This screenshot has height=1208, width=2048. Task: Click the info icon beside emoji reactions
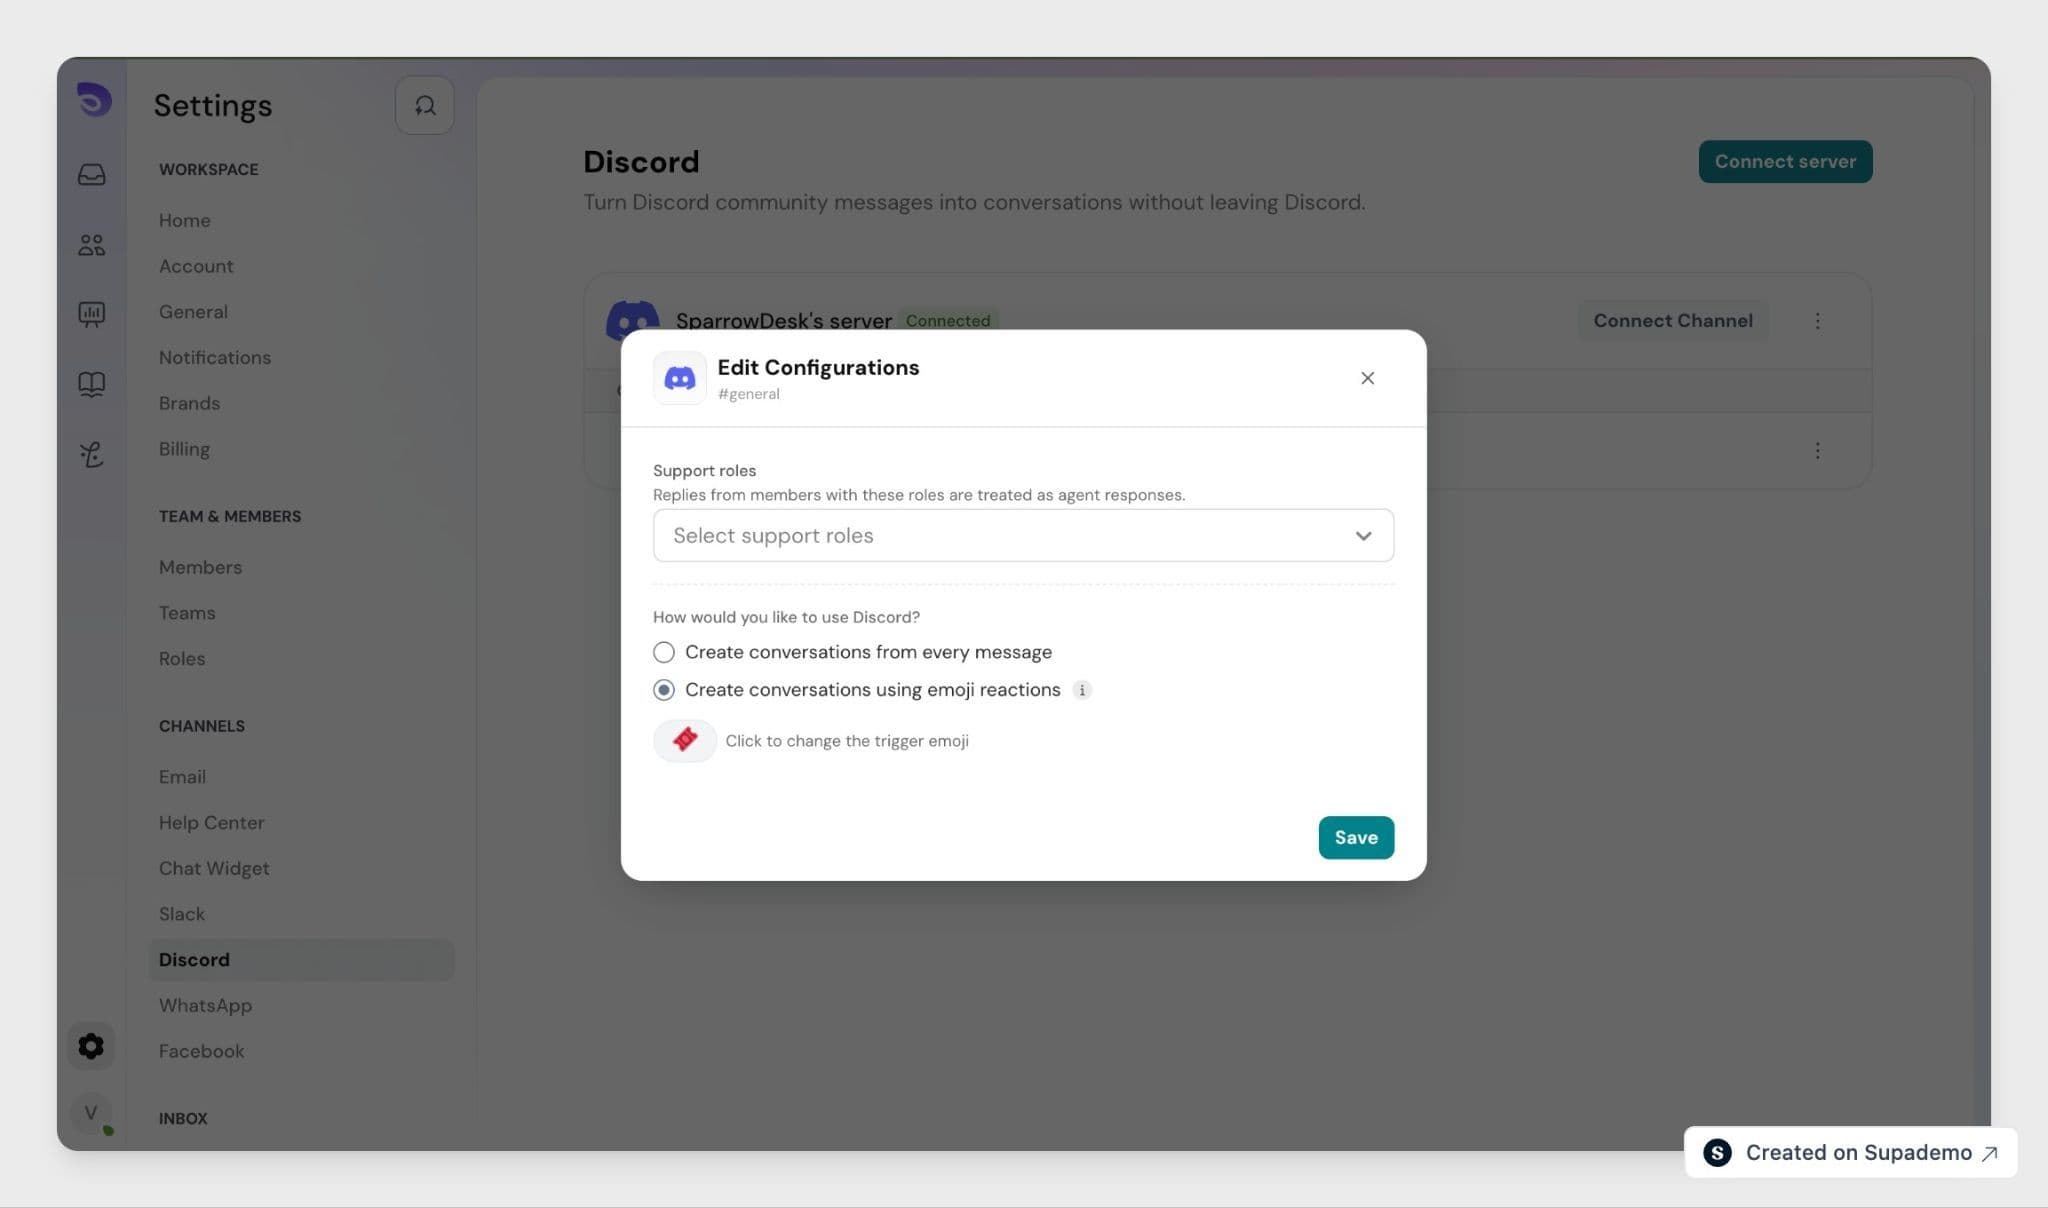(x=1082, y=690)
